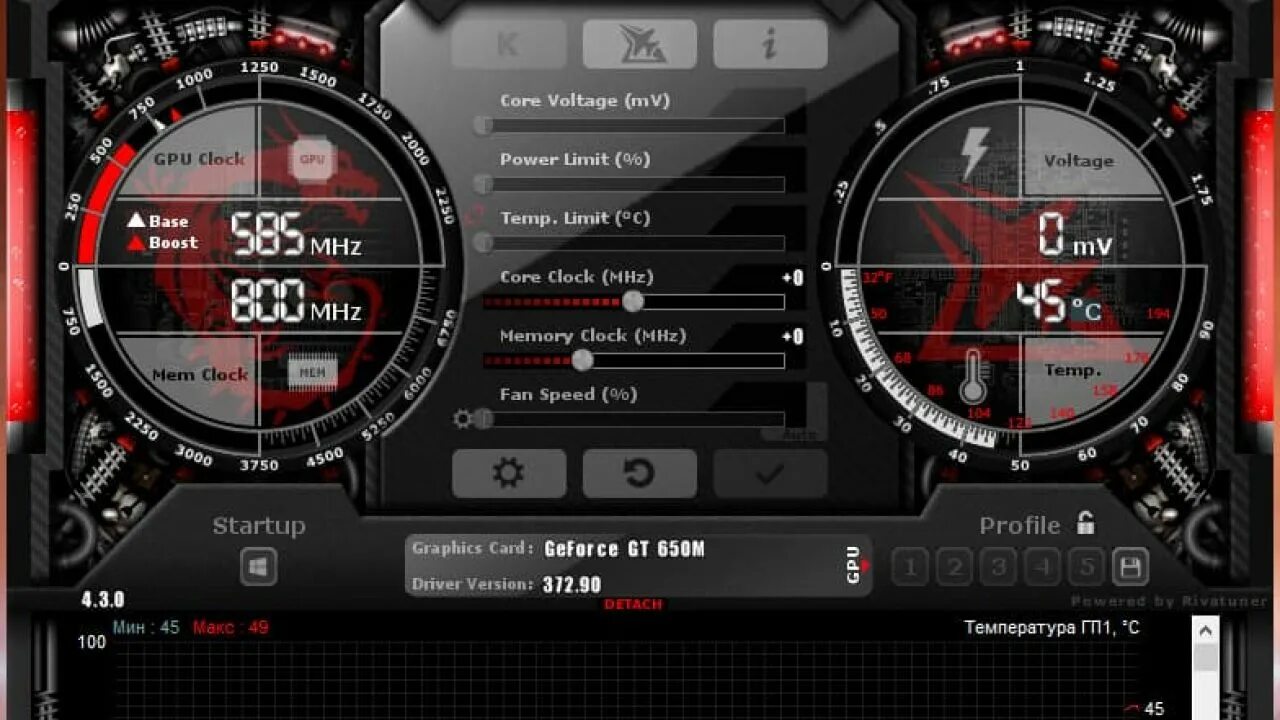
Task: Click the driver version 372.90 text
Action: [x=572, y=585]
